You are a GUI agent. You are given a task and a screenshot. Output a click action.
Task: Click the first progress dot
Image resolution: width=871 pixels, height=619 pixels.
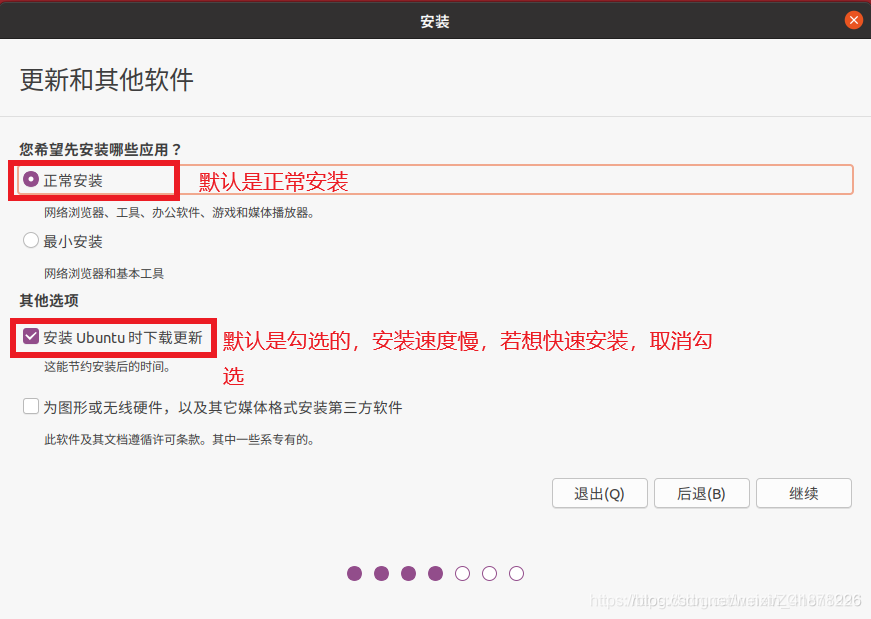pyautogui.click(x=354, y=573)
